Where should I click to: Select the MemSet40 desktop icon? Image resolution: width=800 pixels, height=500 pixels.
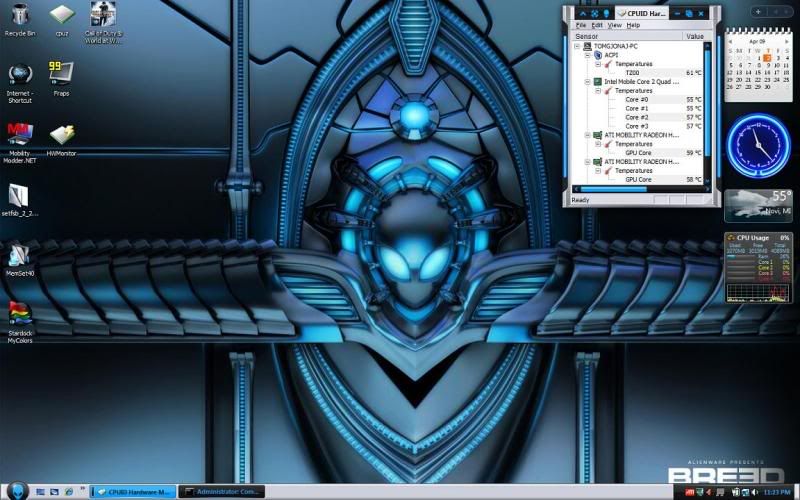pyautogui.click(x=20, y=260)
